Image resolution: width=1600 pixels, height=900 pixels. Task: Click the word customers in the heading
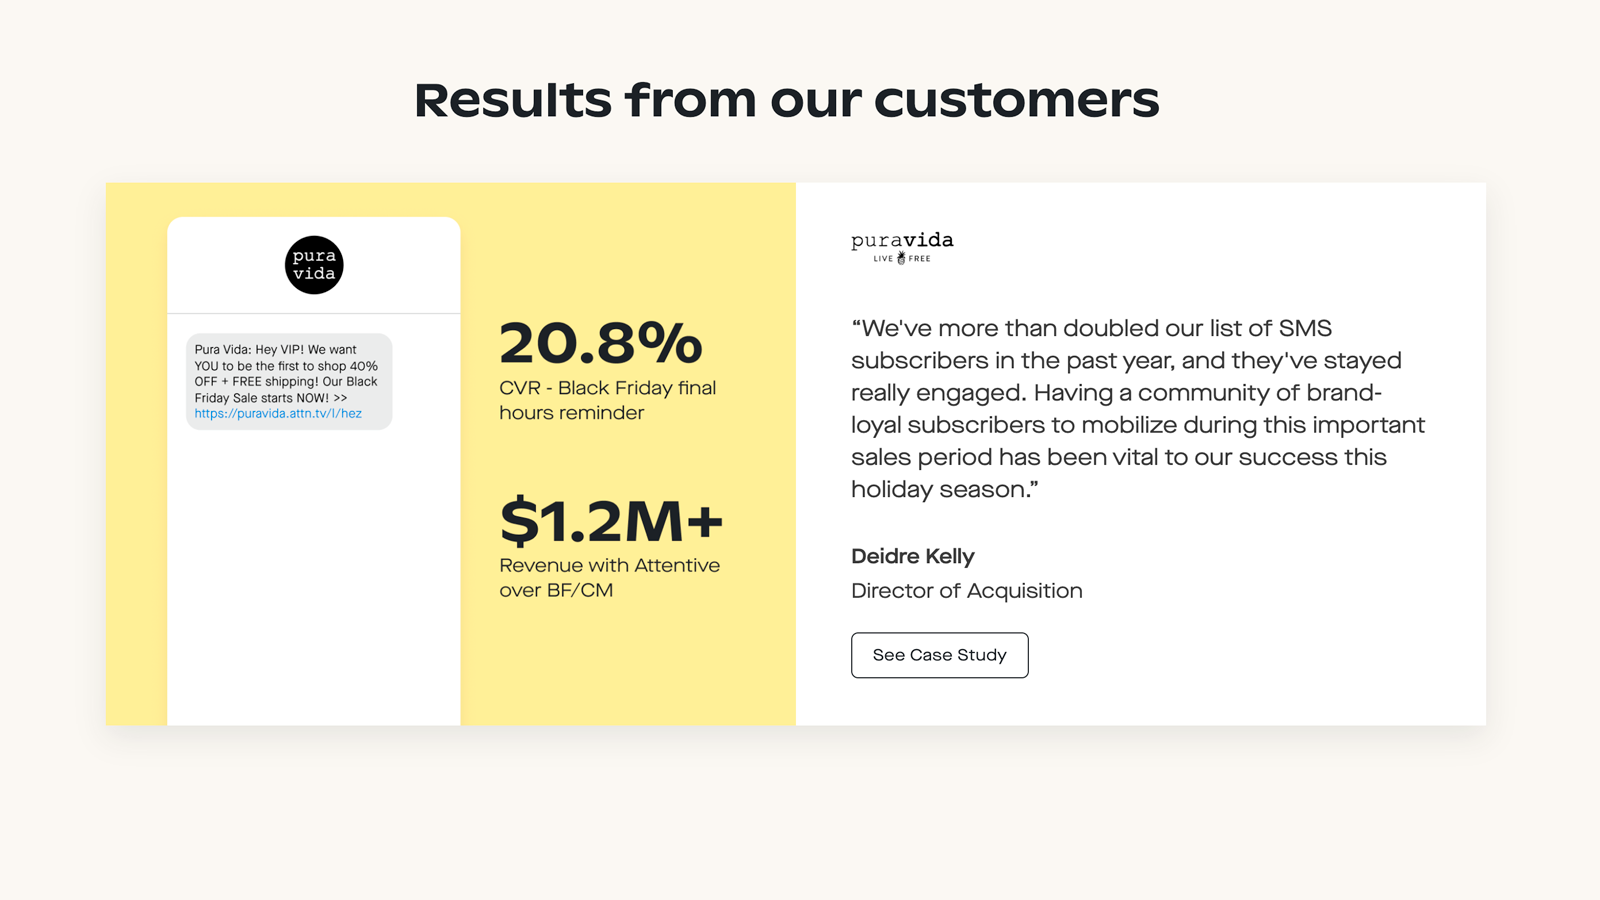point(1016,100)
